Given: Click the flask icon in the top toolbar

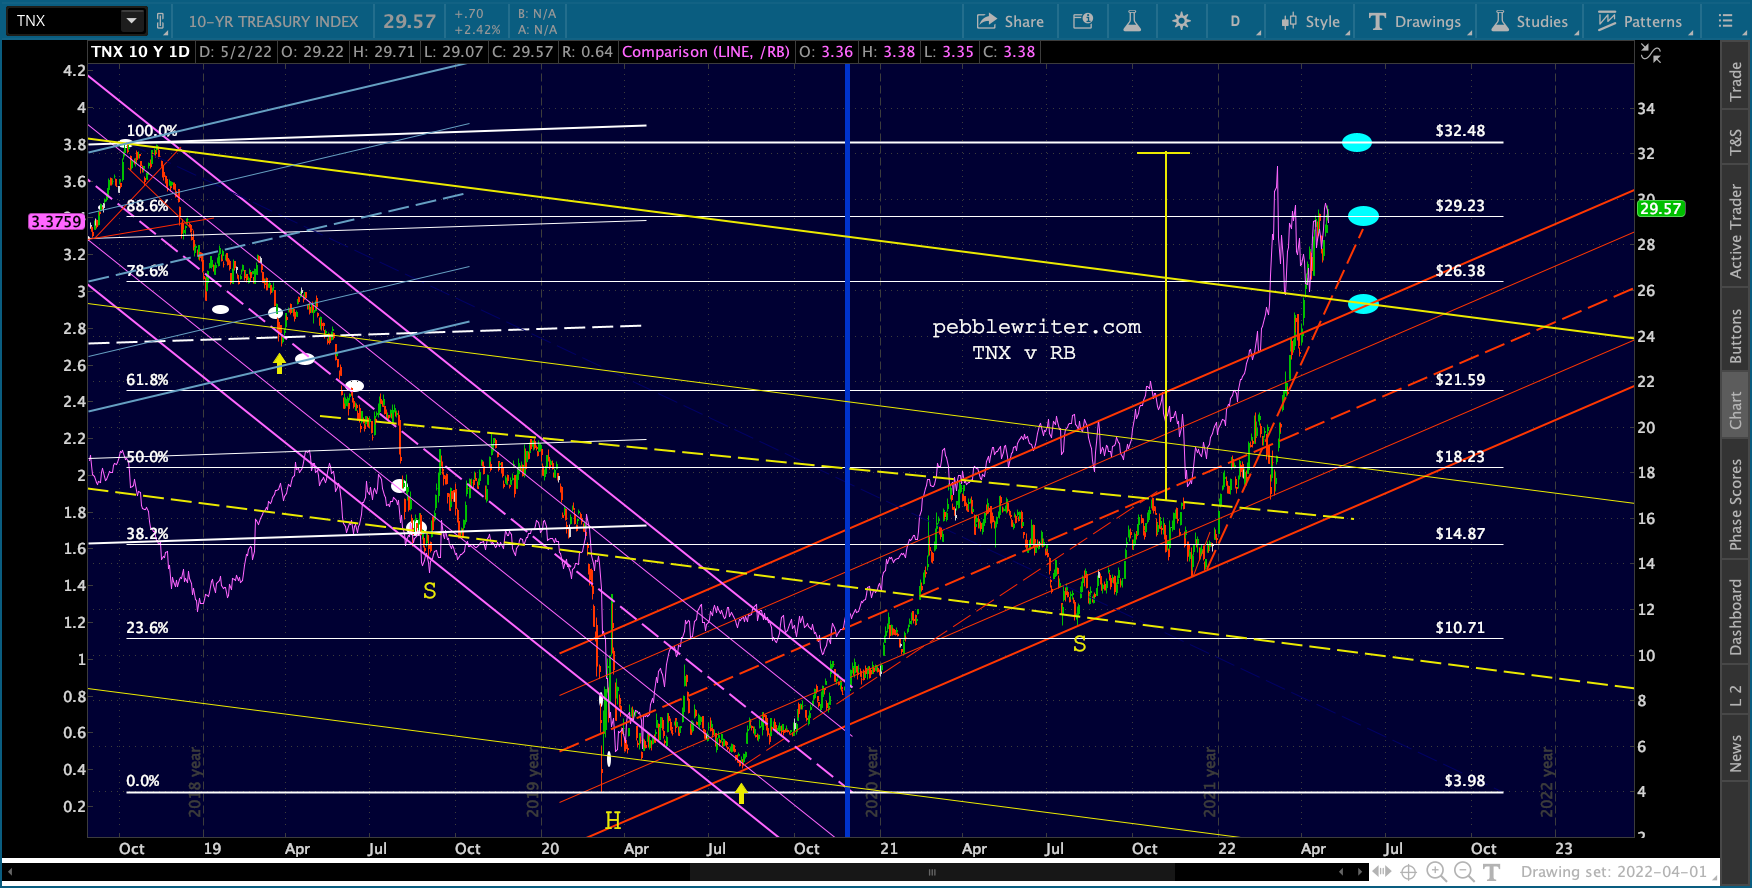Looking at the screenshot, I should click(1132, 21).
